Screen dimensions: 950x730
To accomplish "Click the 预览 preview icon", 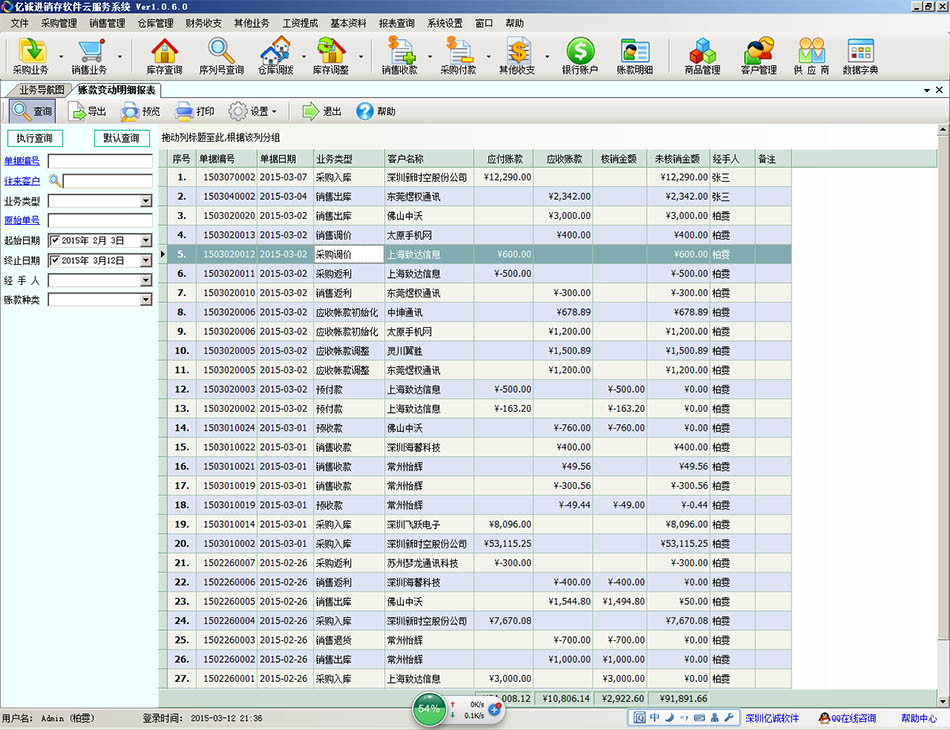I will pos(130,111).
